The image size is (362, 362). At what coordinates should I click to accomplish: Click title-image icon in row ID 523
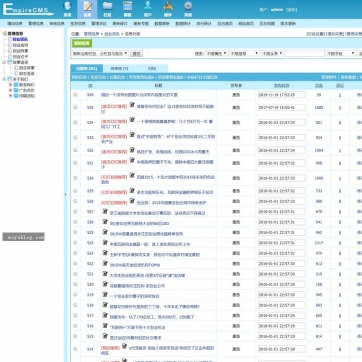pyautogui.click(x=105, y=253)
